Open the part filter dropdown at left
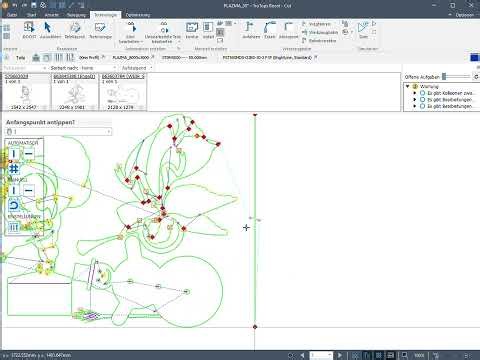This screenshot has height=360, width=480. pos(24,68)
